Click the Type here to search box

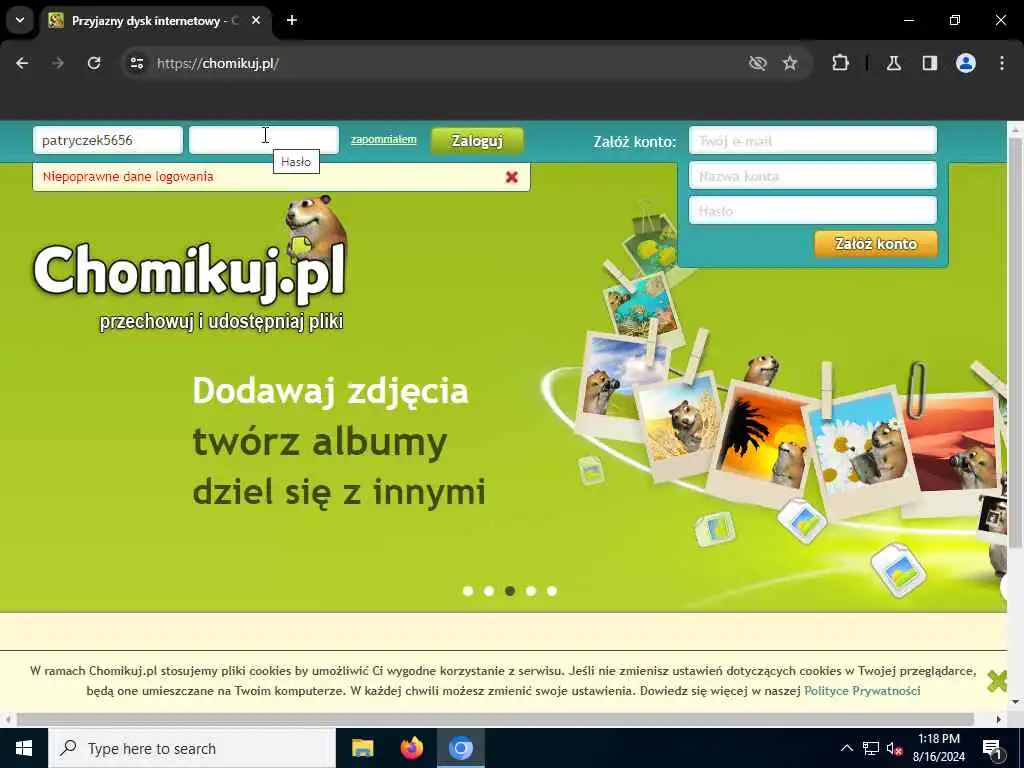coord(192,748)
